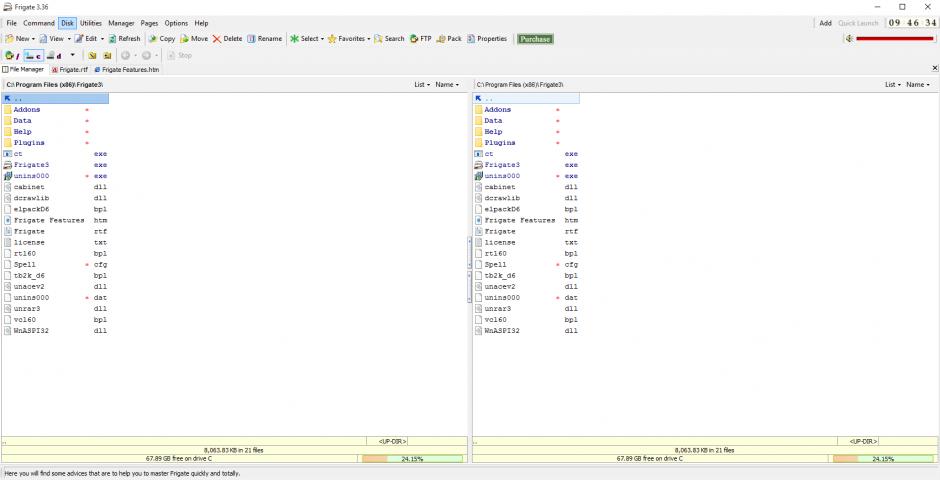Open the File menu
940x480 pixels.
click(x=11, y=23)
